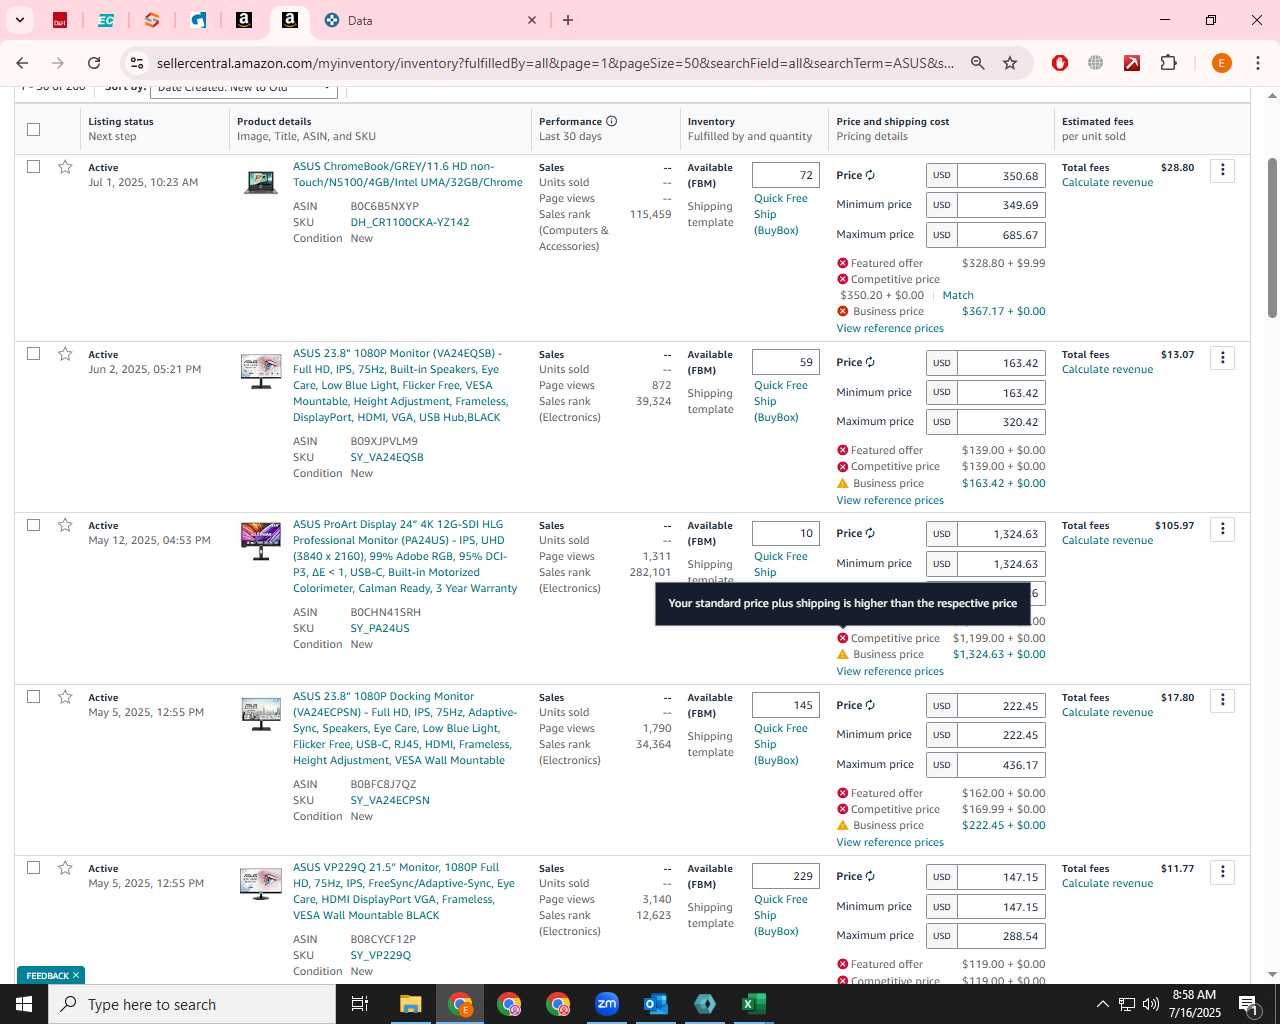Check the VA24ECPSN docking monitor checkbox
This screenshot has width=1280, height=1024.
(x=33, y=697)
